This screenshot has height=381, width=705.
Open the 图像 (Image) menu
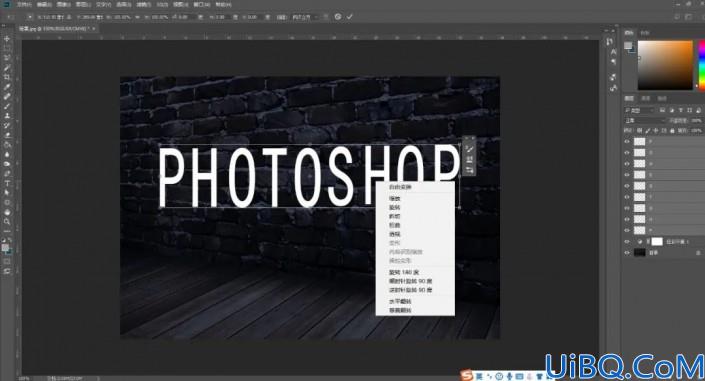[x=63, y=4]
